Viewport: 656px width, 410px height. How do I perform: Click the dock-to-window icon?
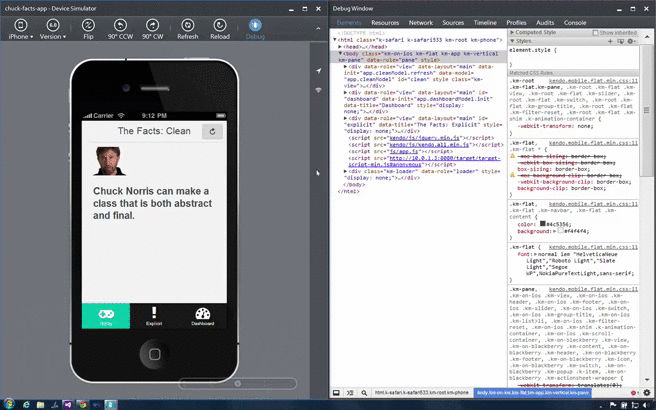tap(336, 392)
